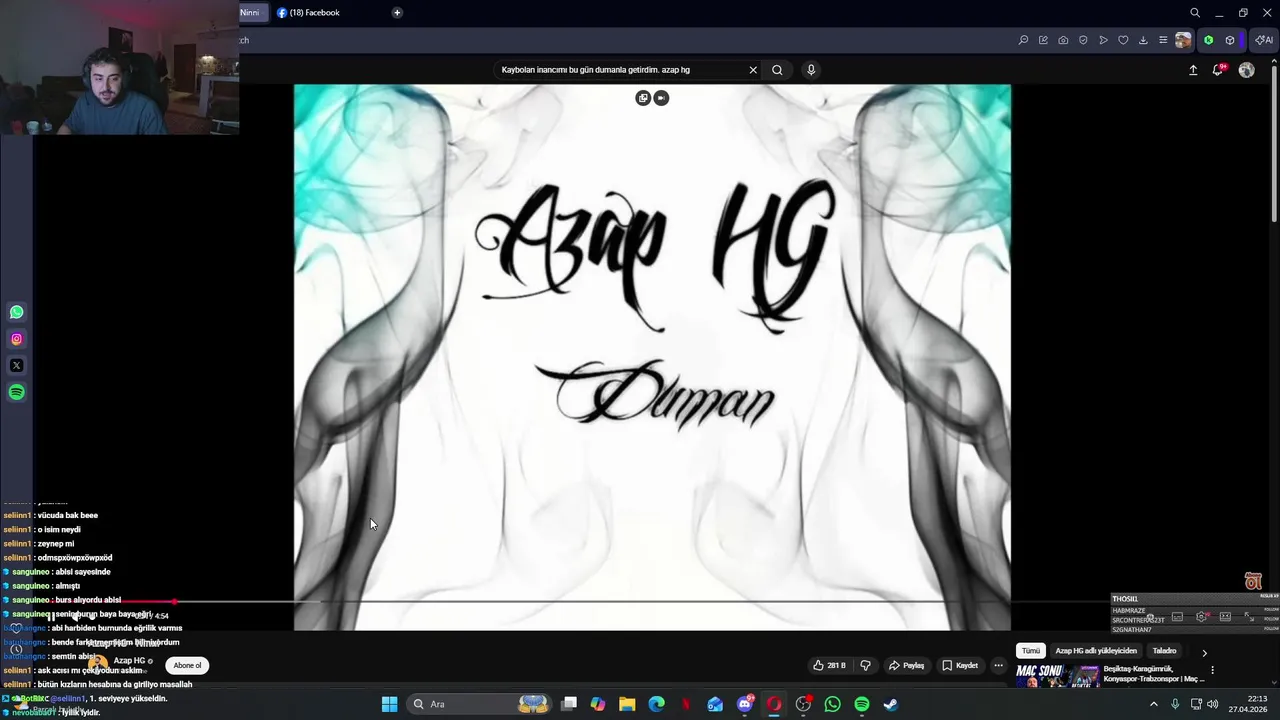Show hidden system tray icons

click(x=1153, y=704)
